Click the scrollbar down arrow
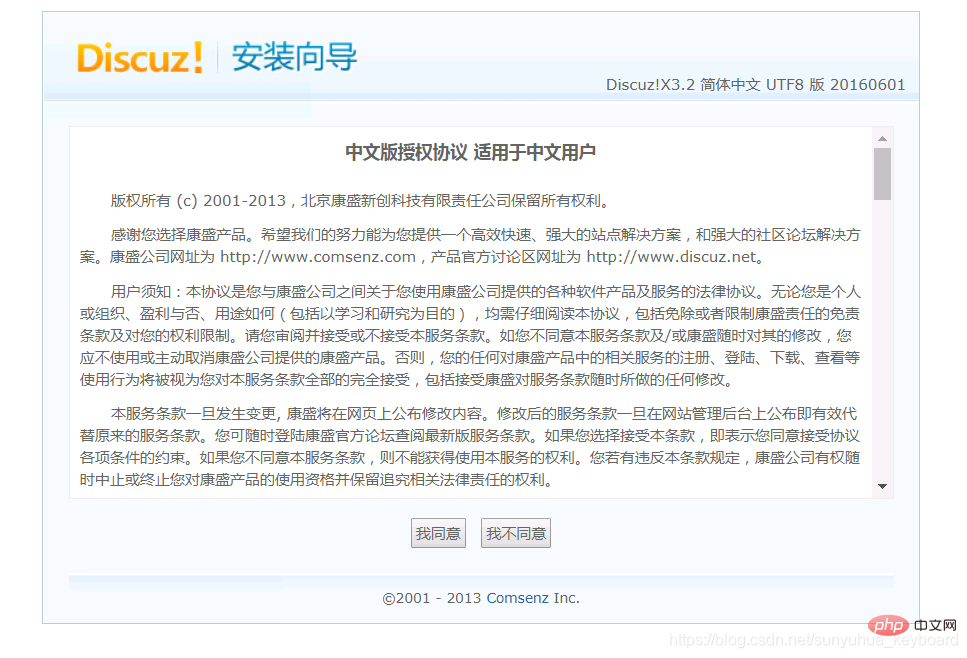 click(x=883, y=487)
